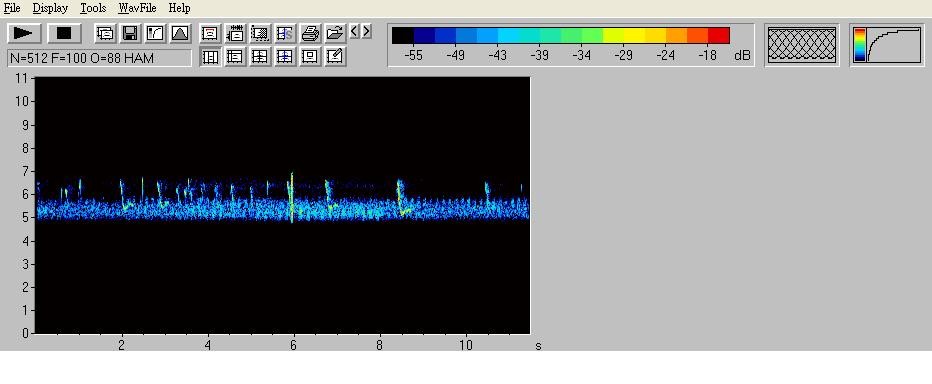Open the WavFile menu

[x=137, y=8]
